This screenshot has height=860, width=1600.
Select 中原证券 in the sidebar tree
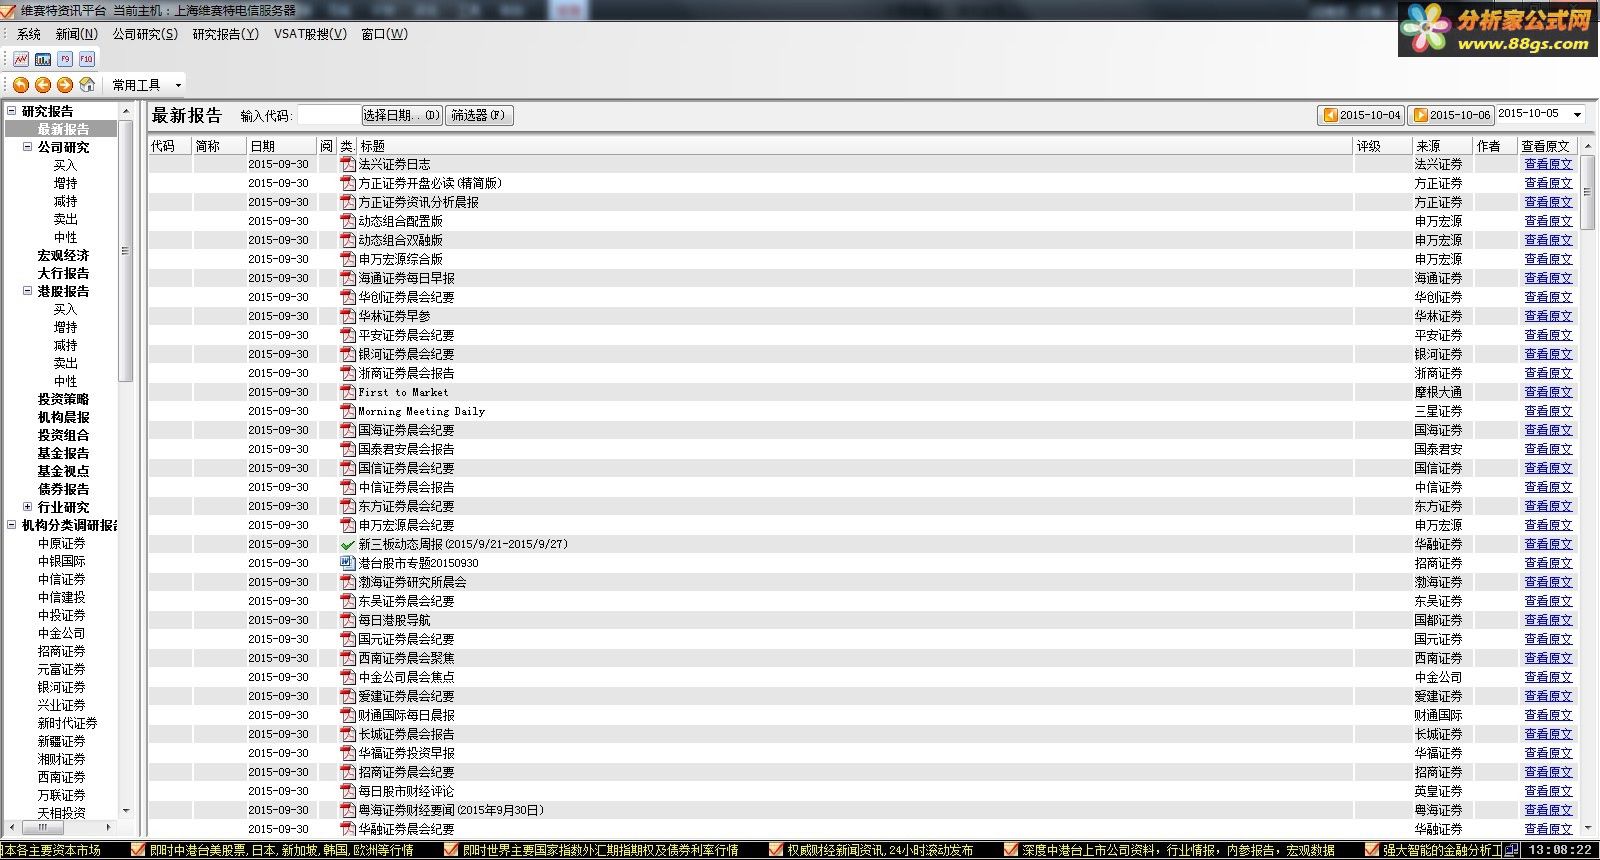61,543
